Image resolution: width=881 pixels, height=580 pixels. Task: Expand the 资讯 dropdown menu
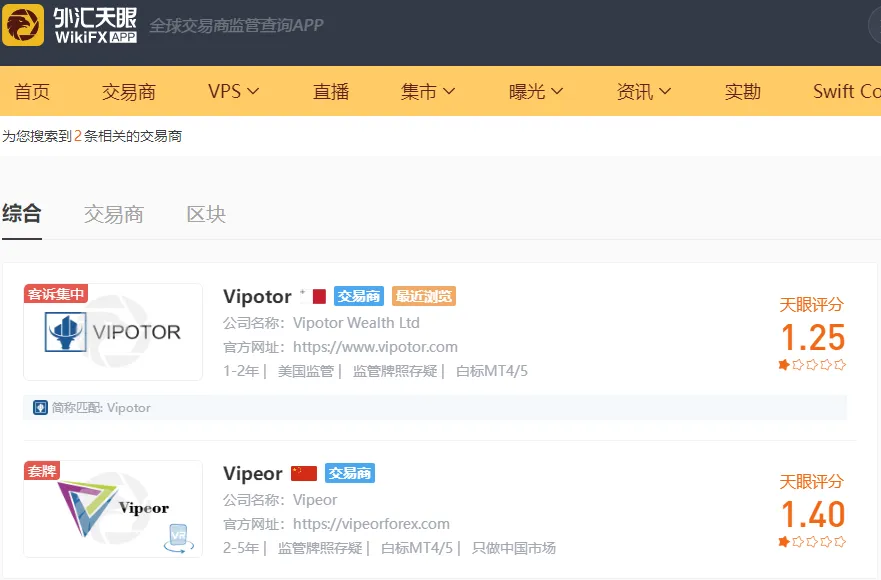coord(643,91)
